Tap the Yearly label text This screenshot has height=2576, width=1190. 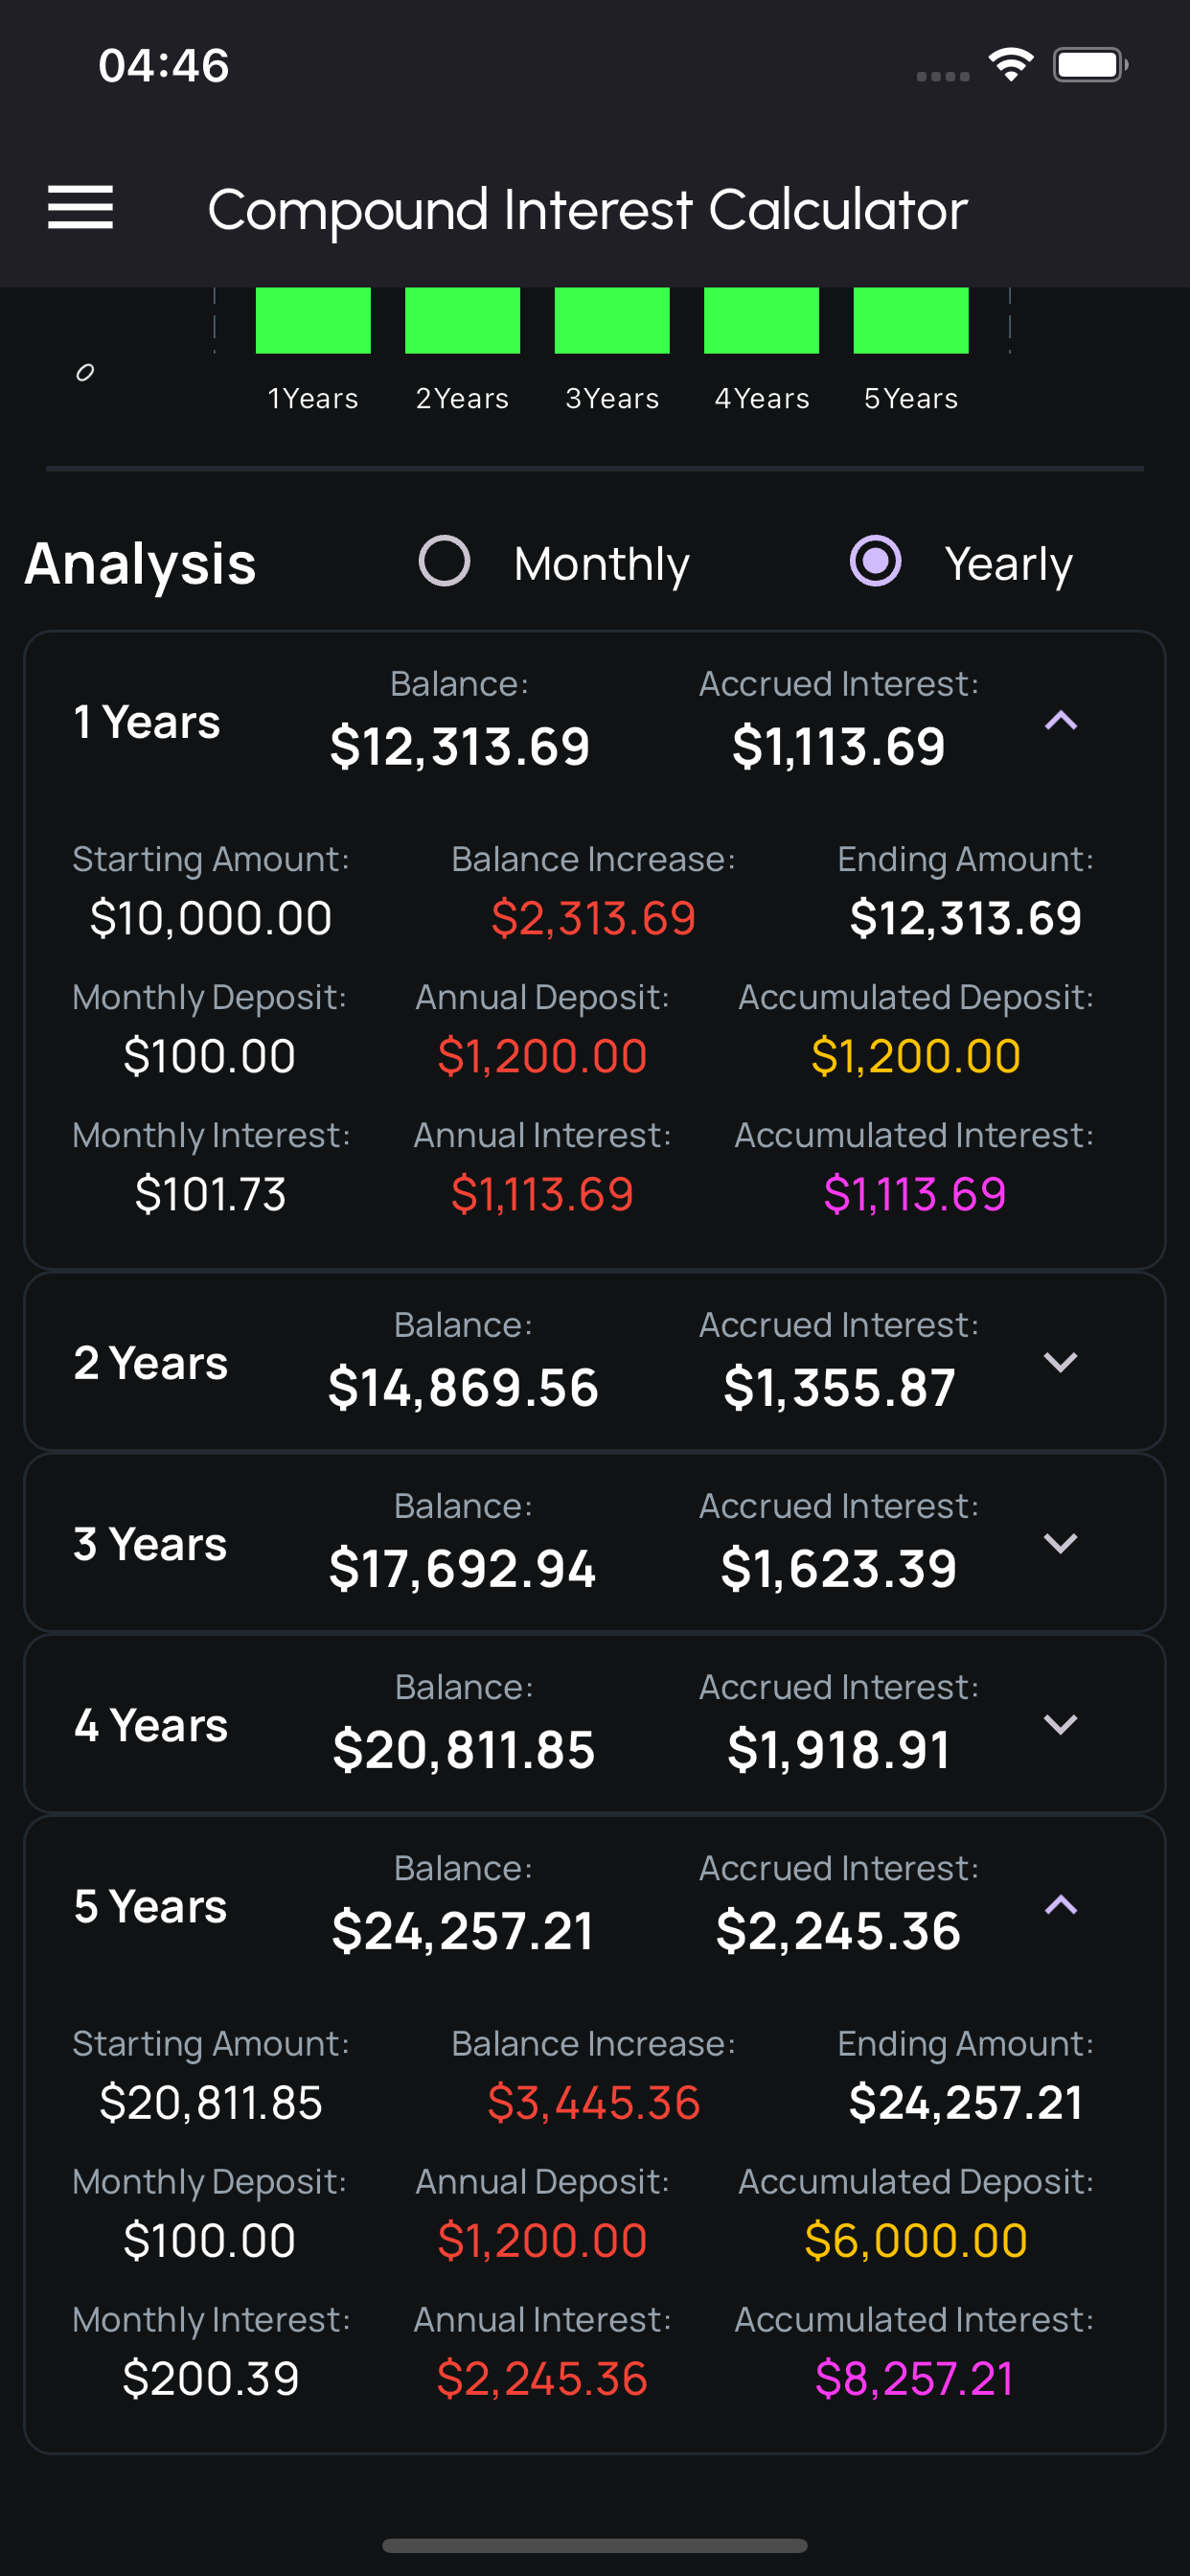1008,564
